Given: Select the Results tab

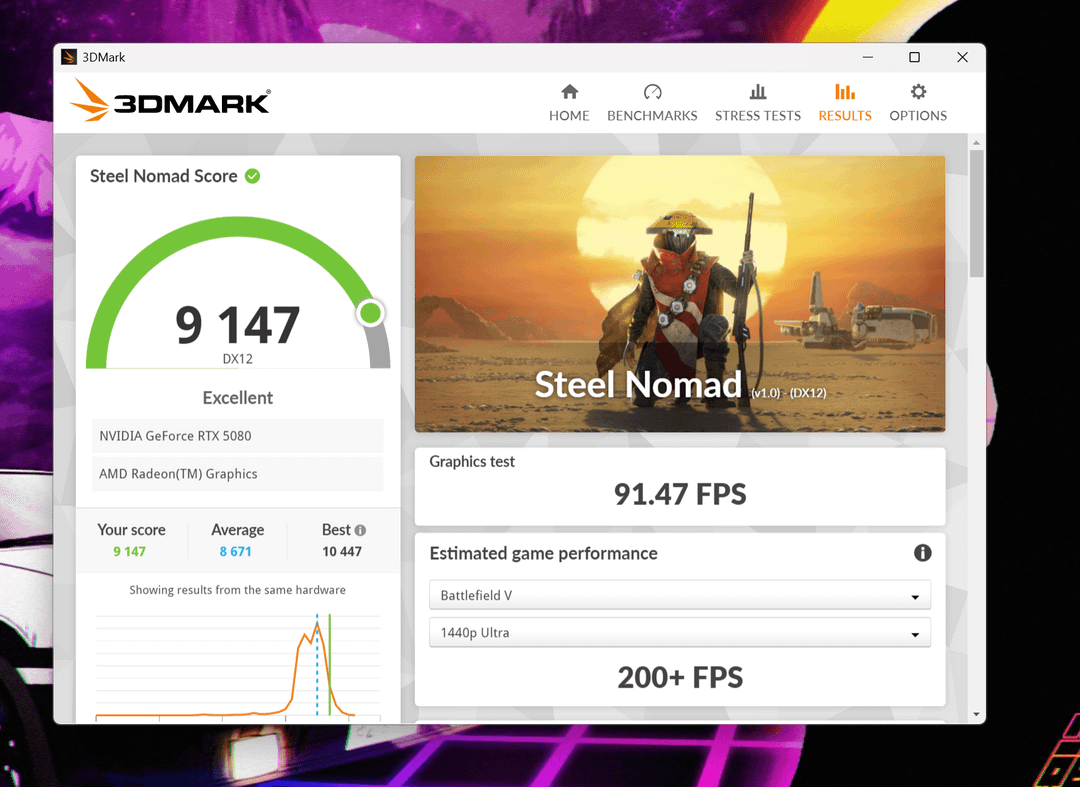Looking at the screenshot, I should (x=844, y=103).
